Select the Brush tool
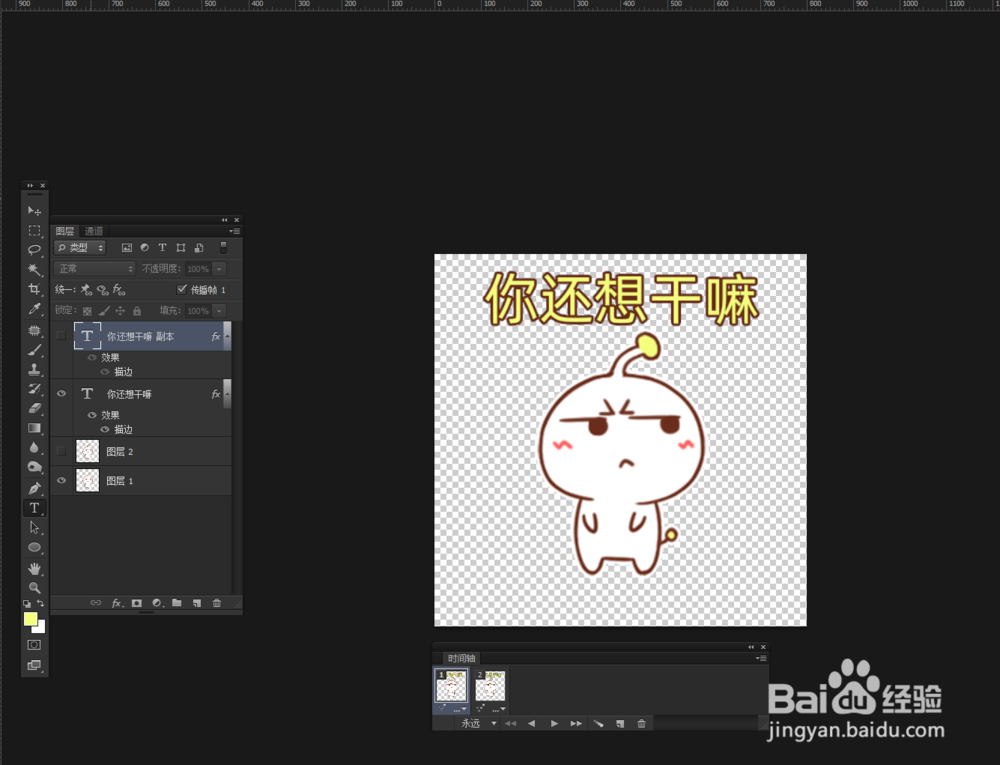The width and height of the screenshot is (1000, 765). pyautogui.click(x=34, y=350)
